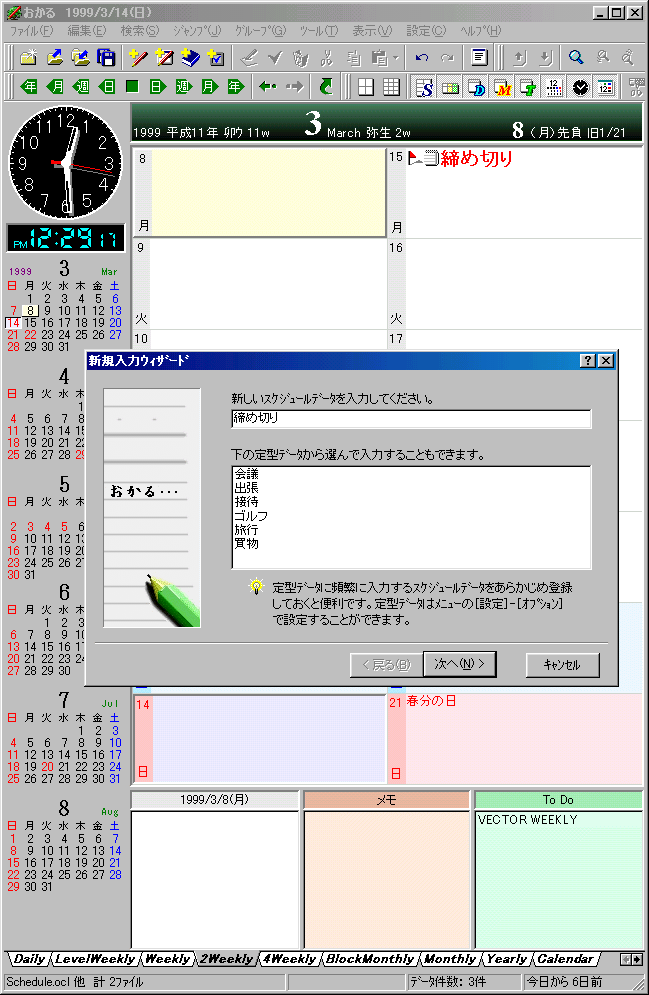
Task: Click the up-arrow move item icon
Action: click(x=520, y=58)
